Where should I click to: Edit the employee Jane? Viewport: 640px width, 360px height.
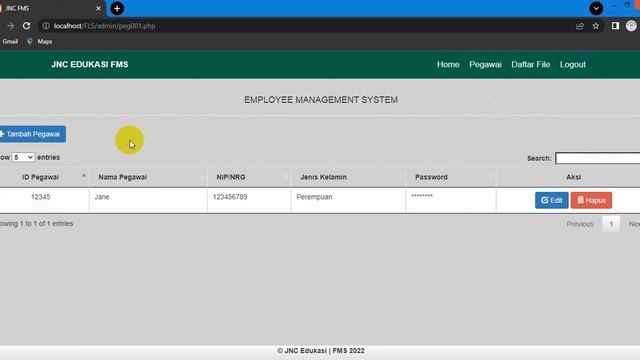tap(551, 200)
